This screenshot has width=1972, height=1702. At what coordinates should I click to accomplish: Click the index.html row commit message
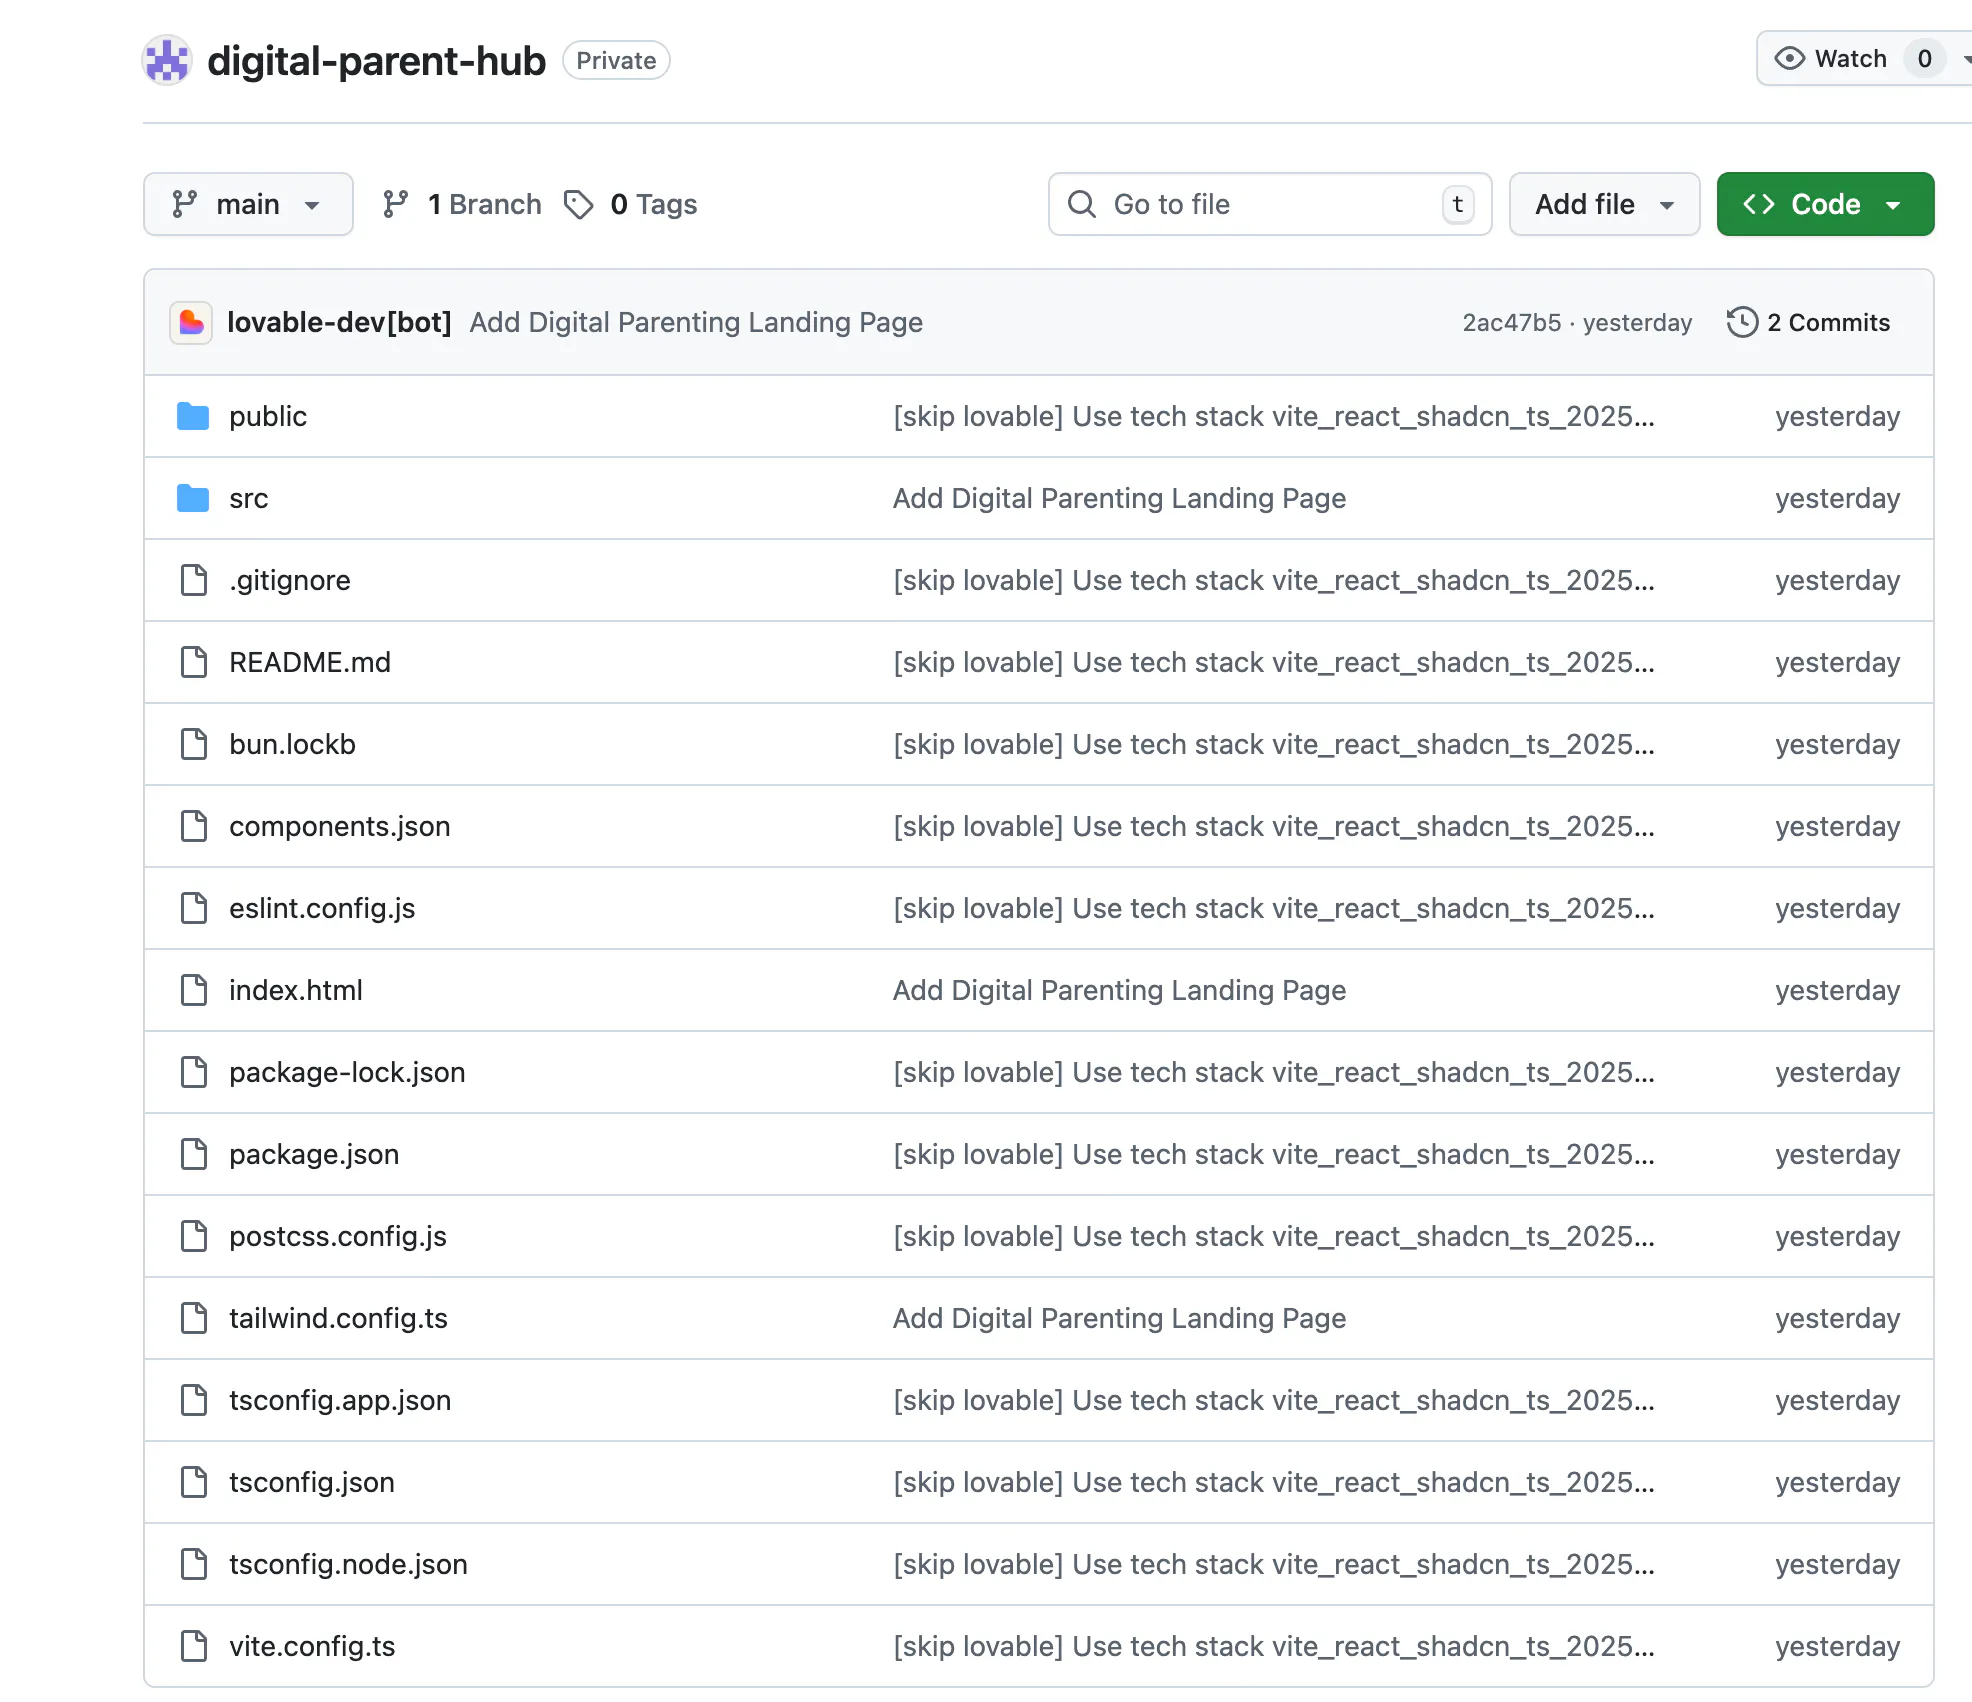[1119, 990]
